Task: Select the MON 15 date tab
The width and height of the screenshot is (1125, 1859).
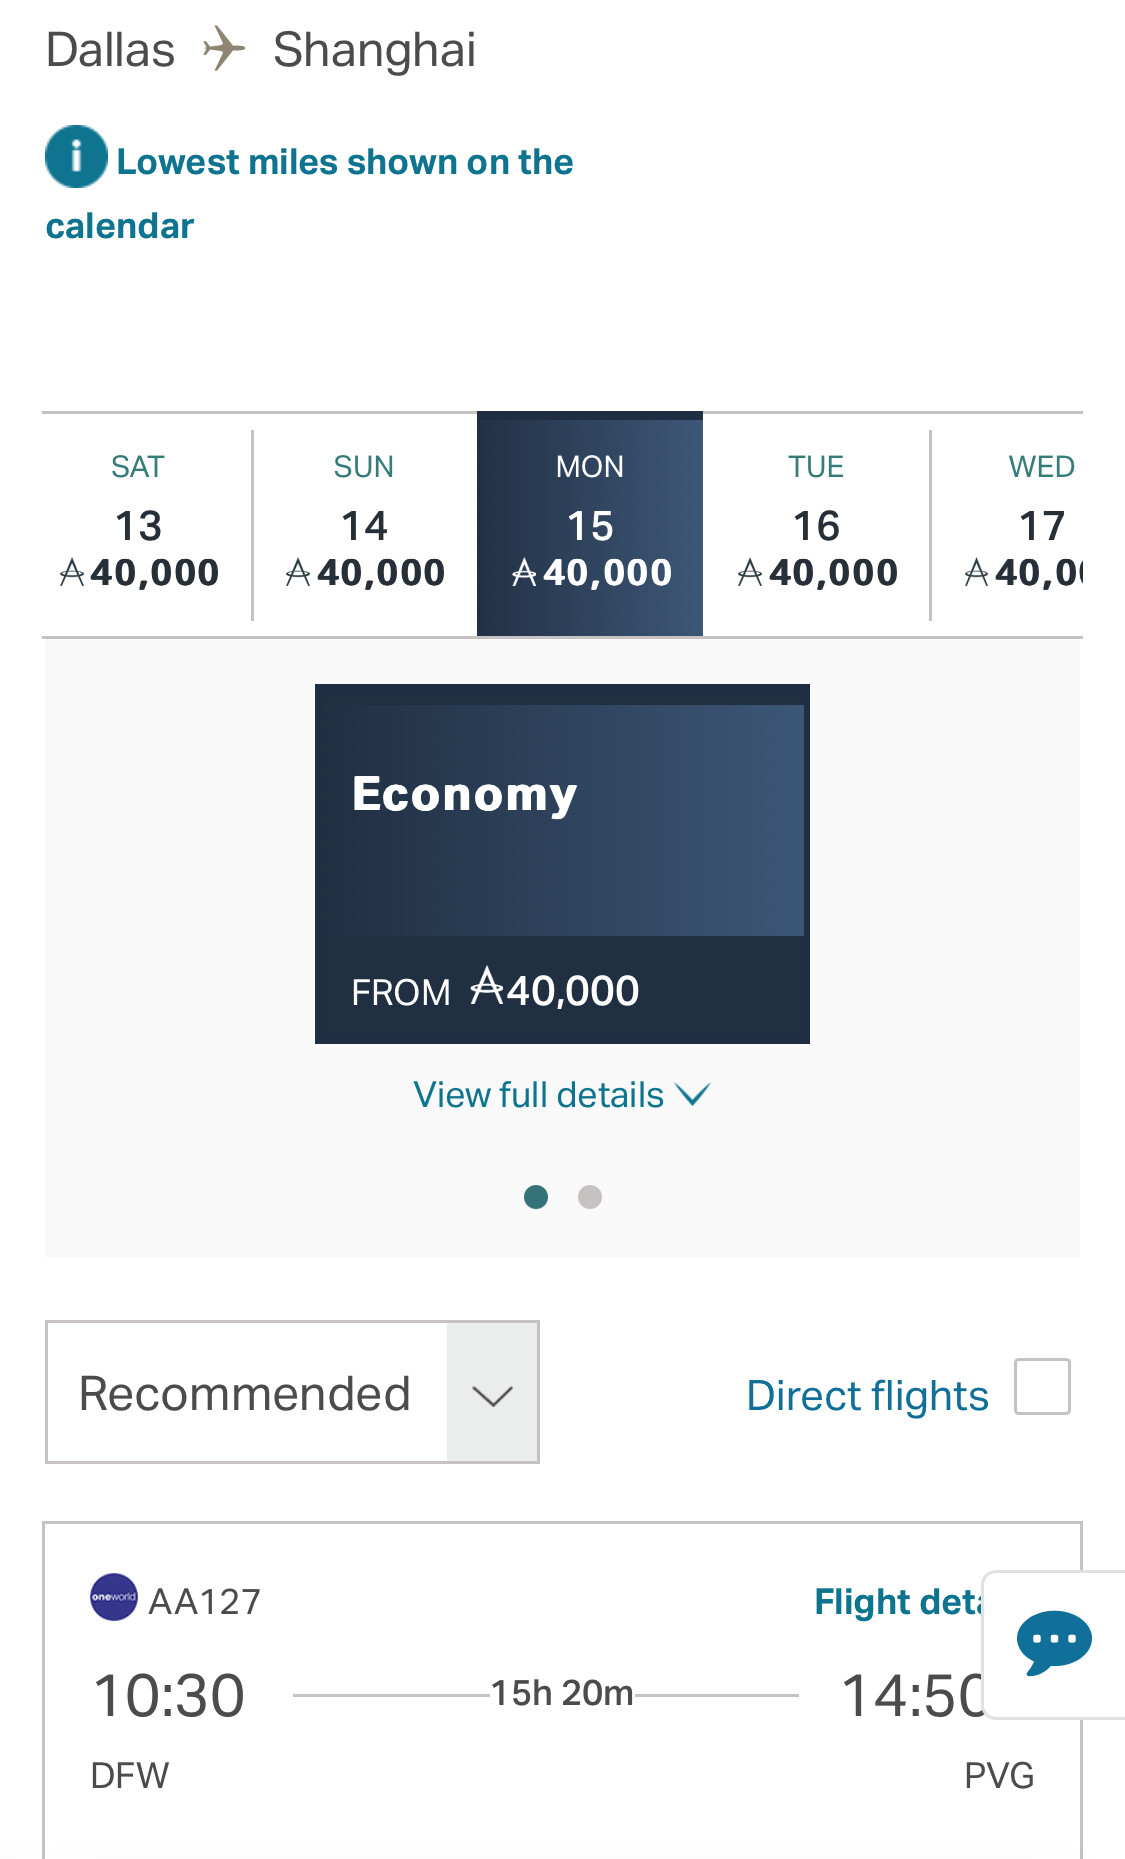Action: 590,525
